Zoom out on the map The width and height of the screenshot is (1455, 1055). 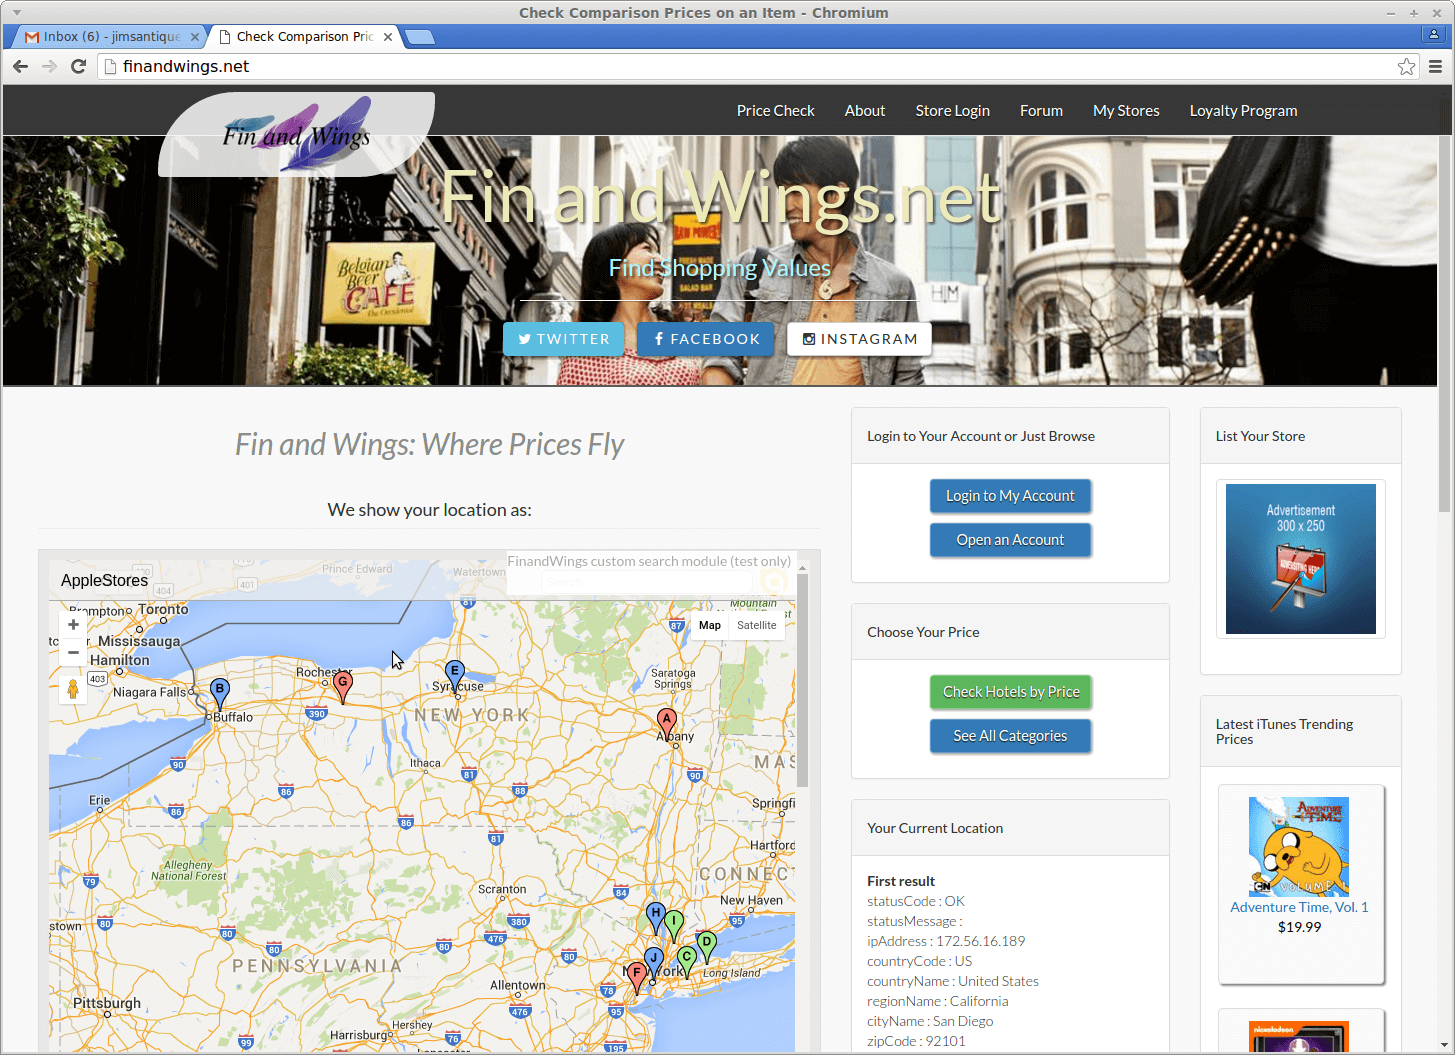click(73, 652)
